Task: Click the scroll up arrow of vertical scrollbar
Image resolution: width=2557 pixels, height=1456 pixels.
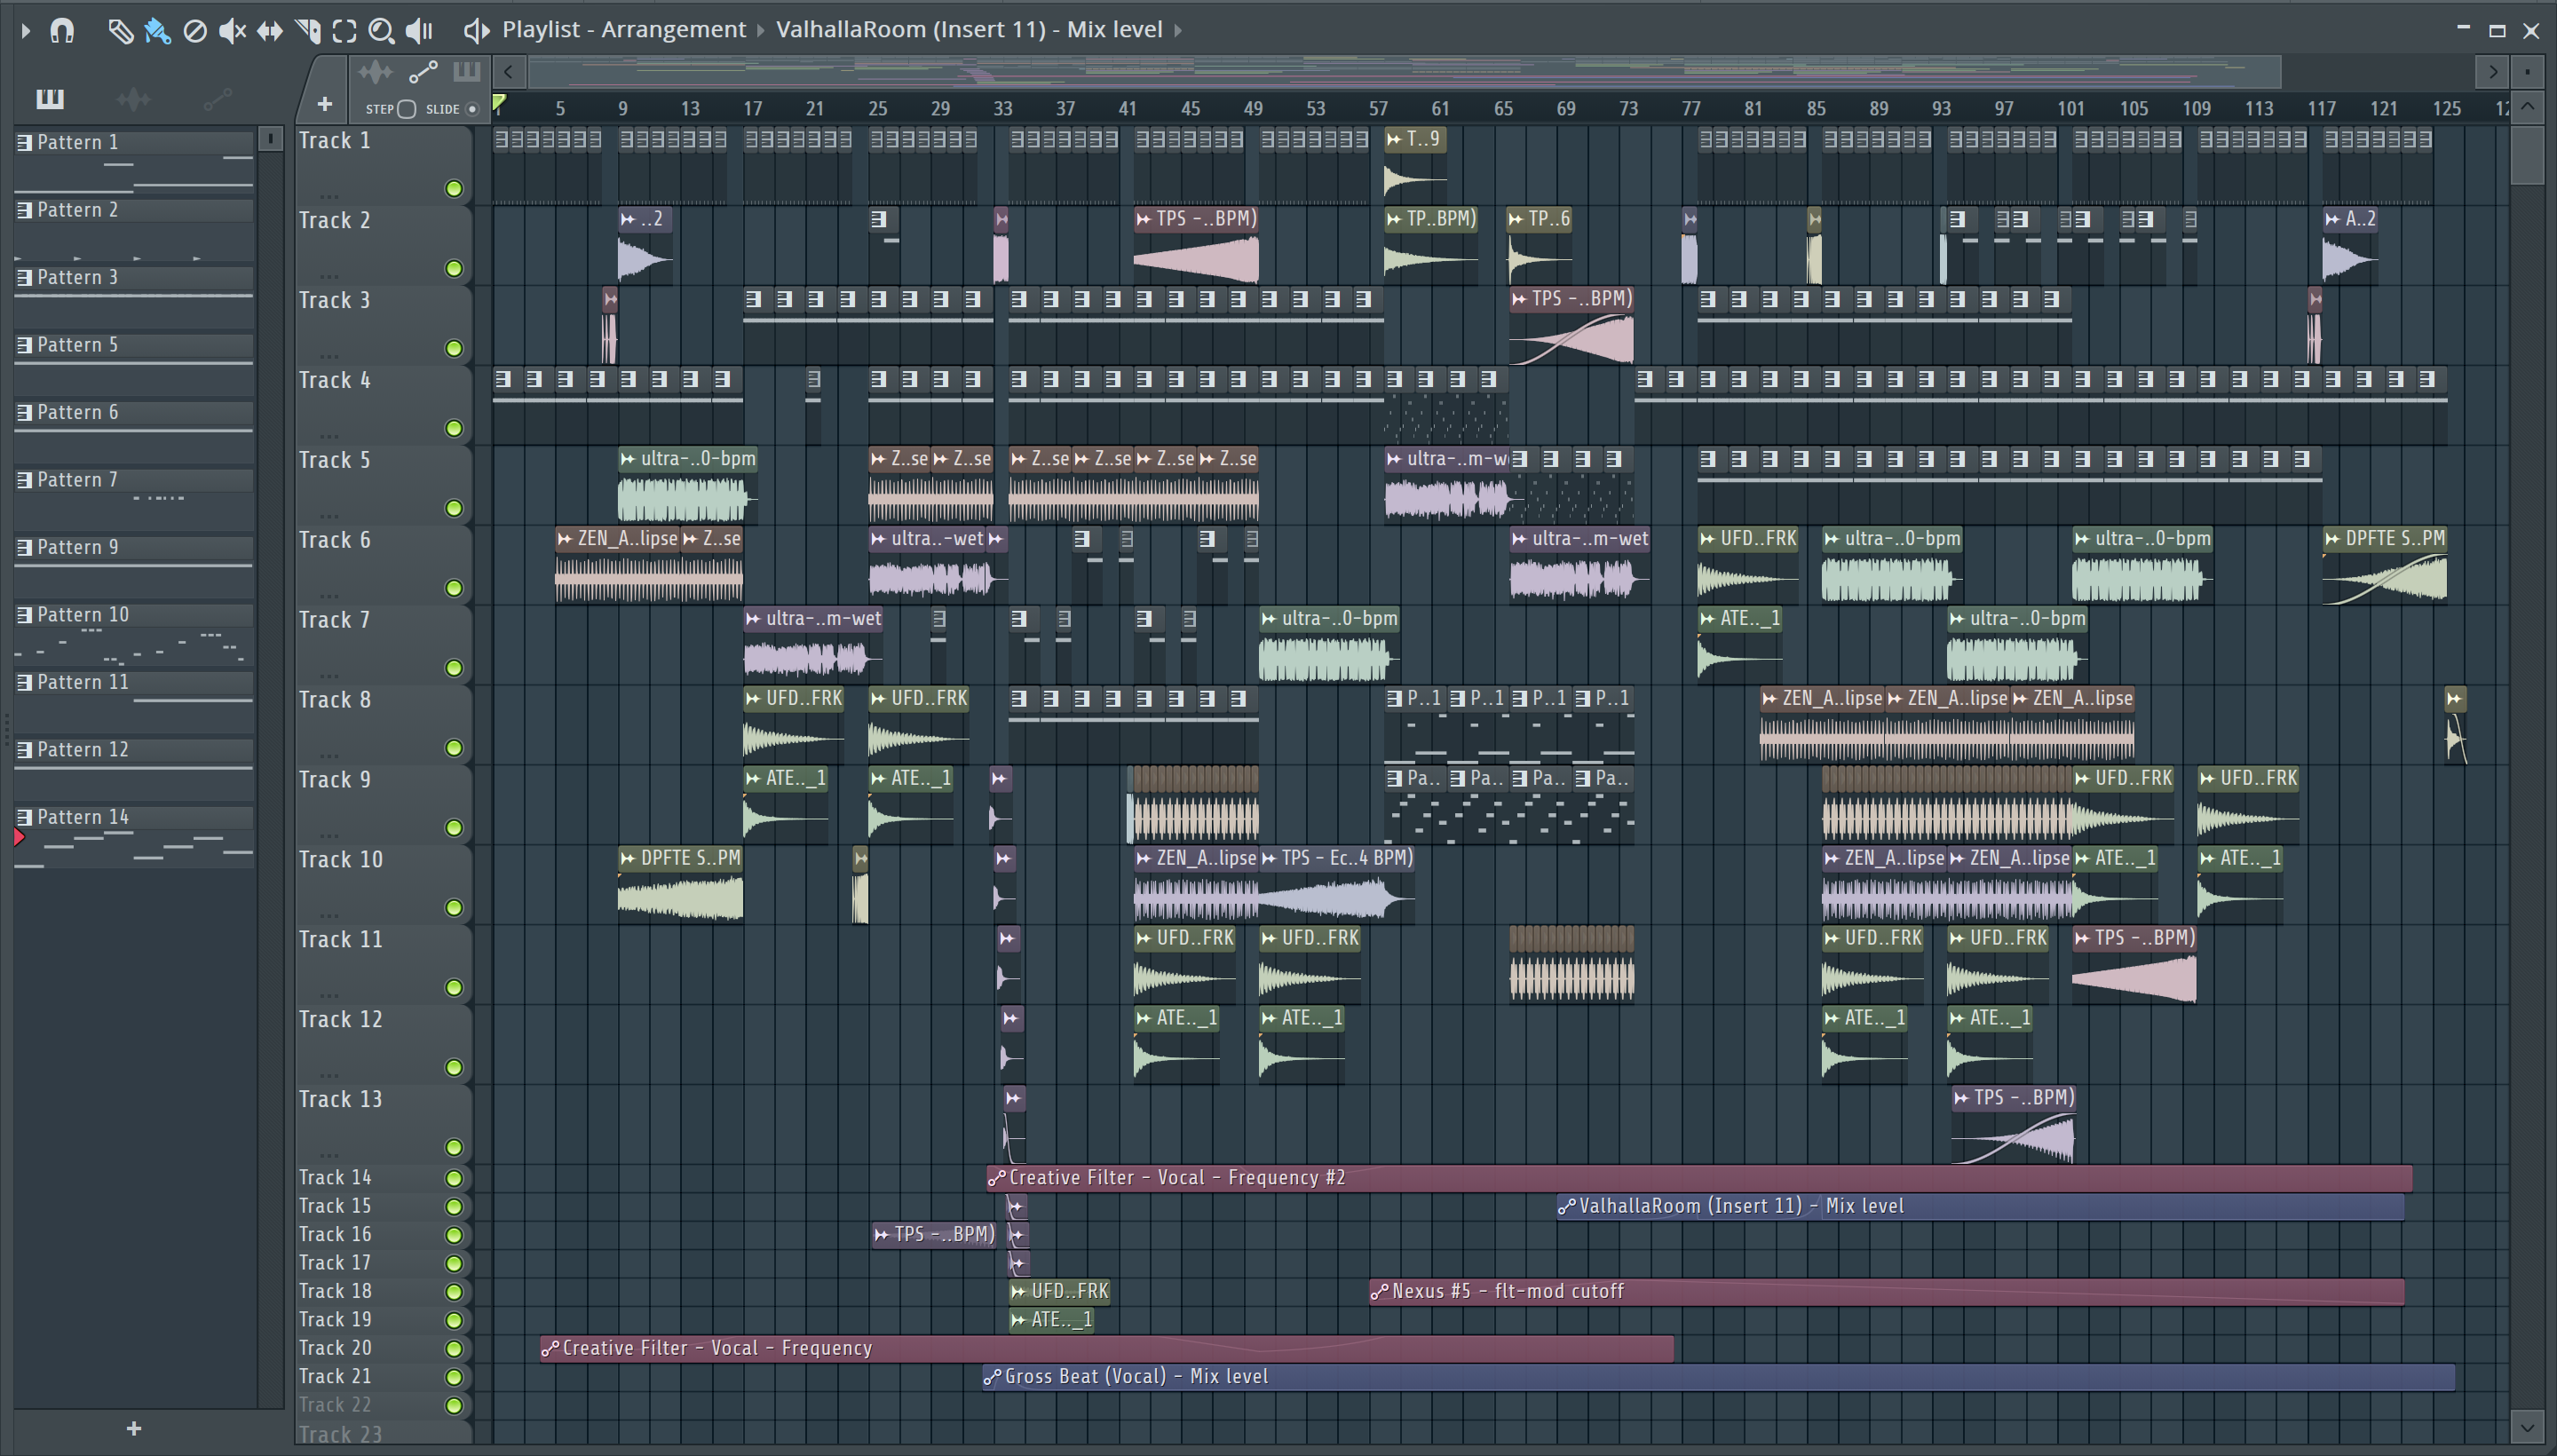Action: [x=2527, y=106]
